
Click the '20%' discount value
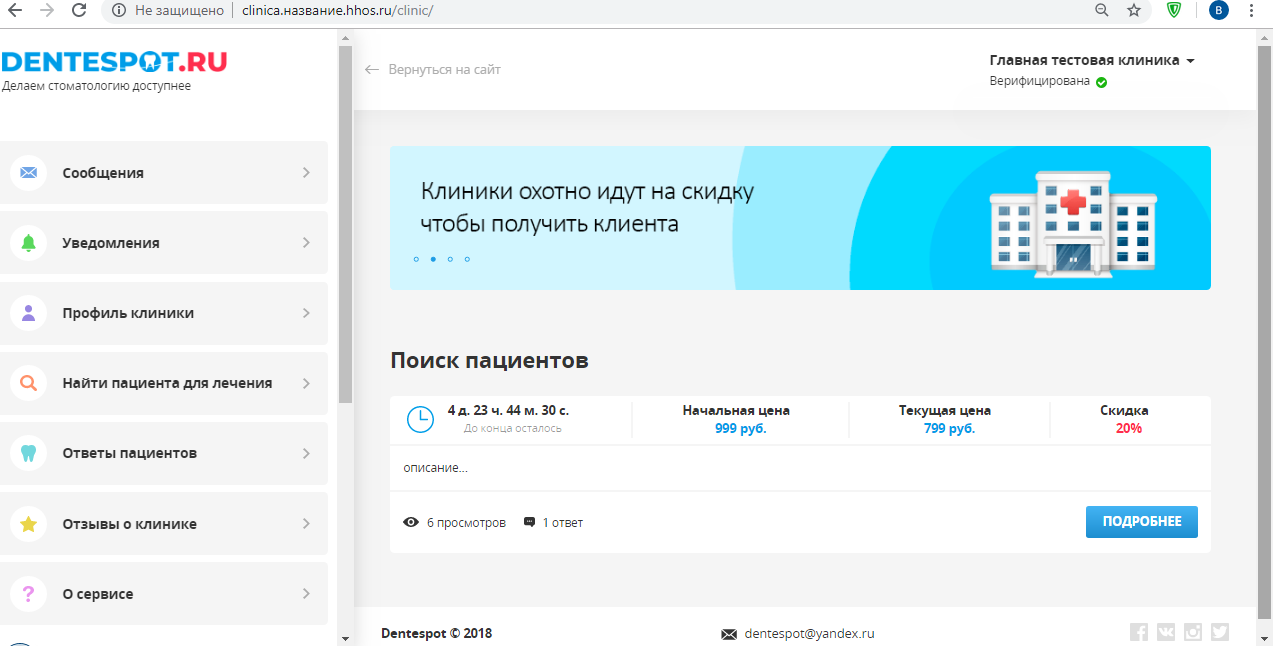point(1129,429)
